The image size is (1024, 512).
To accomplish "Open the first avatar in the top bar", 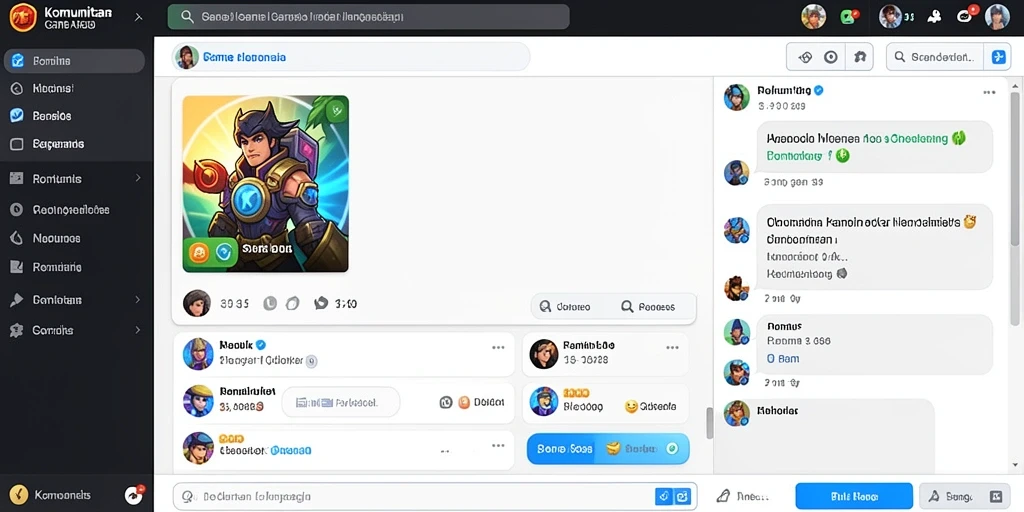I will coord(814,17).
